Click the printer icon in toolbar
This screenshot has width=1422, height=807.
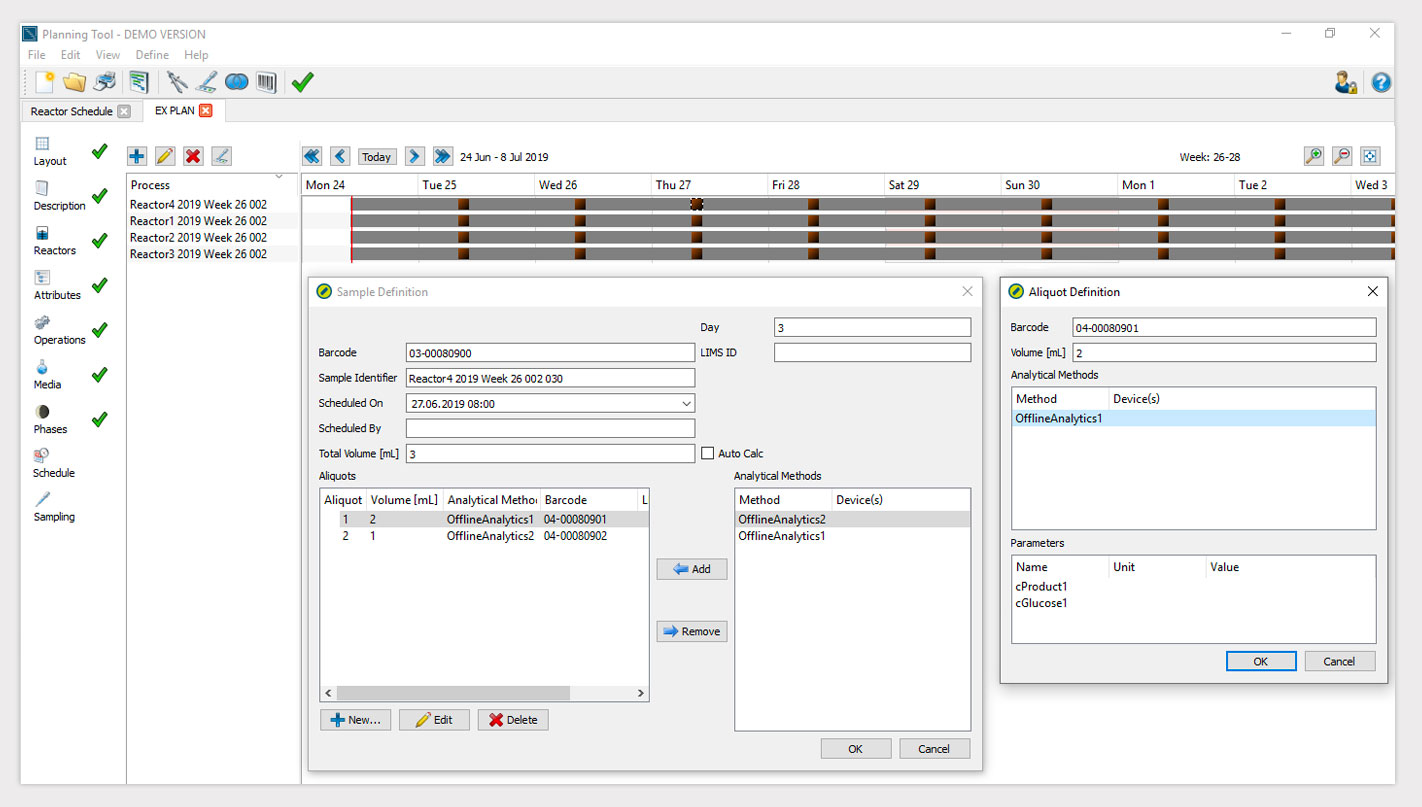[x=105, y=82]
